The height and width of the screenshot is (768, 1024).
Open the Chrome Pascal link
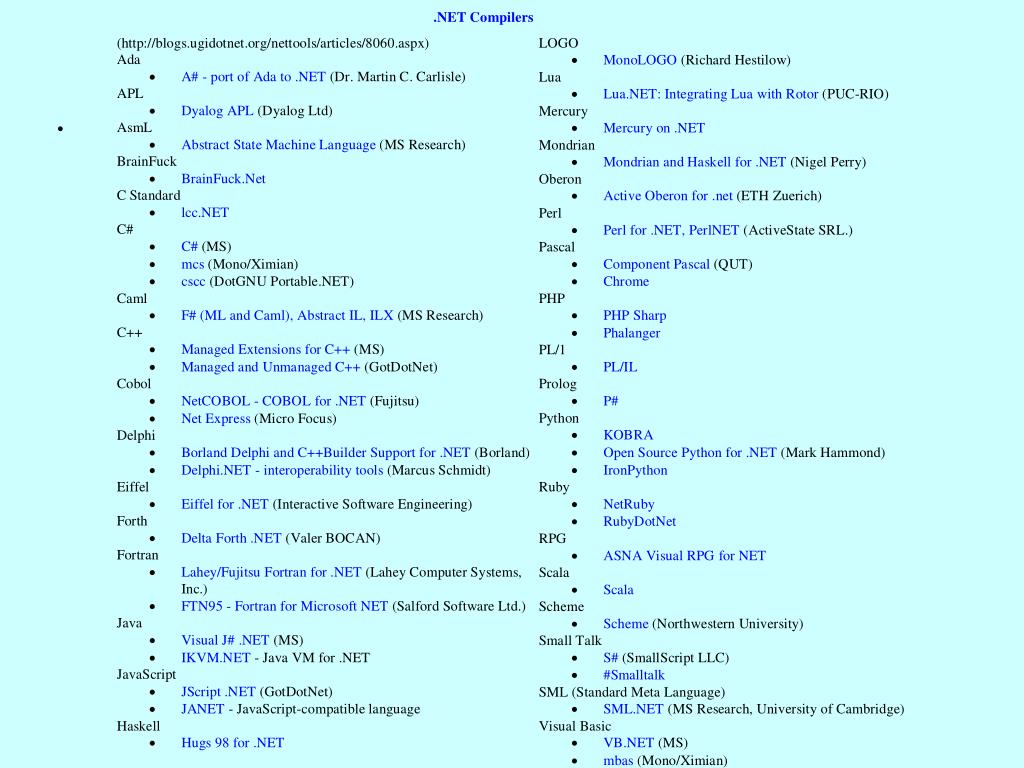pos(626,281)
